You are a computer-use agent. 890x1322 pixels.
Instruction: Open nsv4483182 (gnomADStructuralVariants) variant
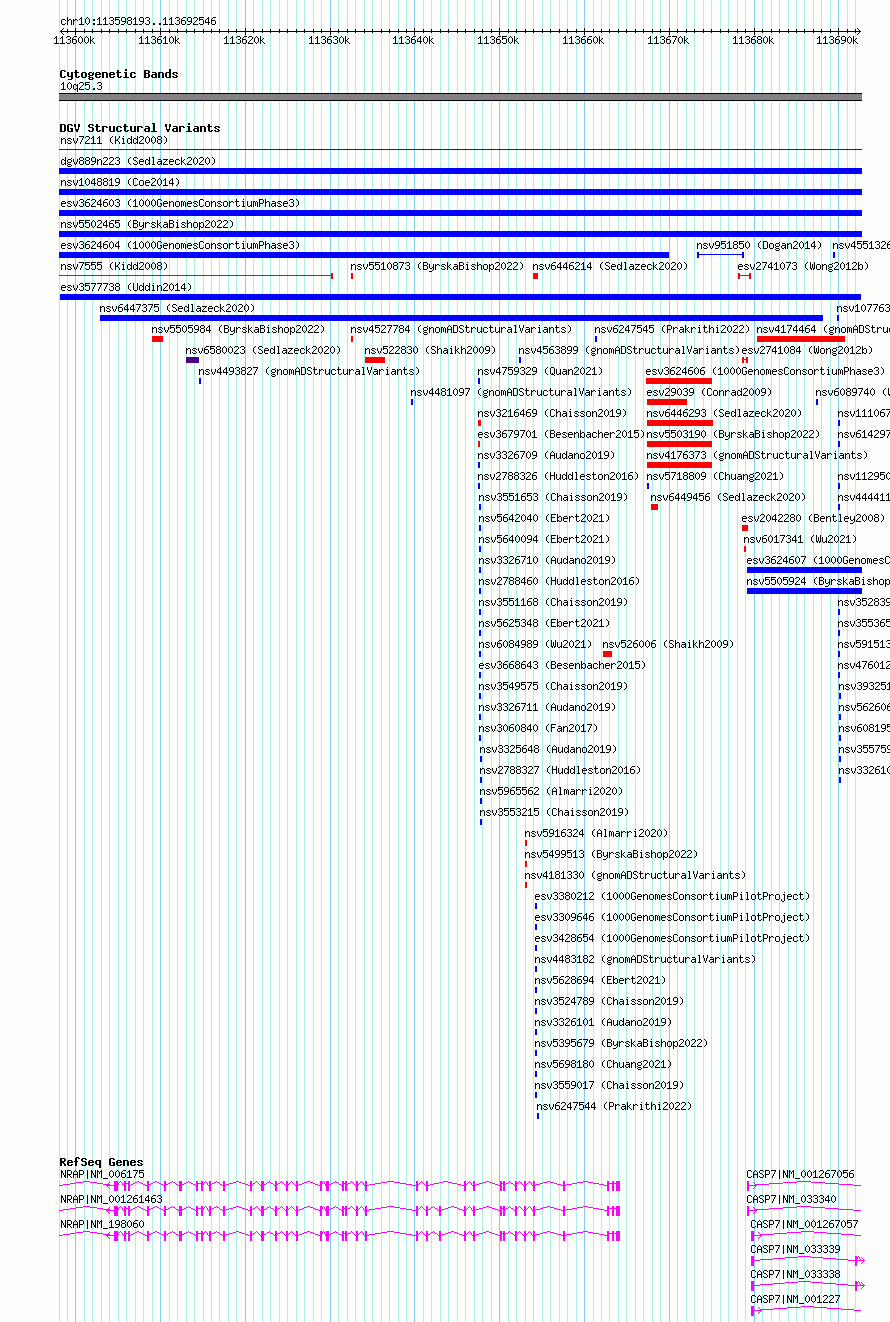click(645, 959)
